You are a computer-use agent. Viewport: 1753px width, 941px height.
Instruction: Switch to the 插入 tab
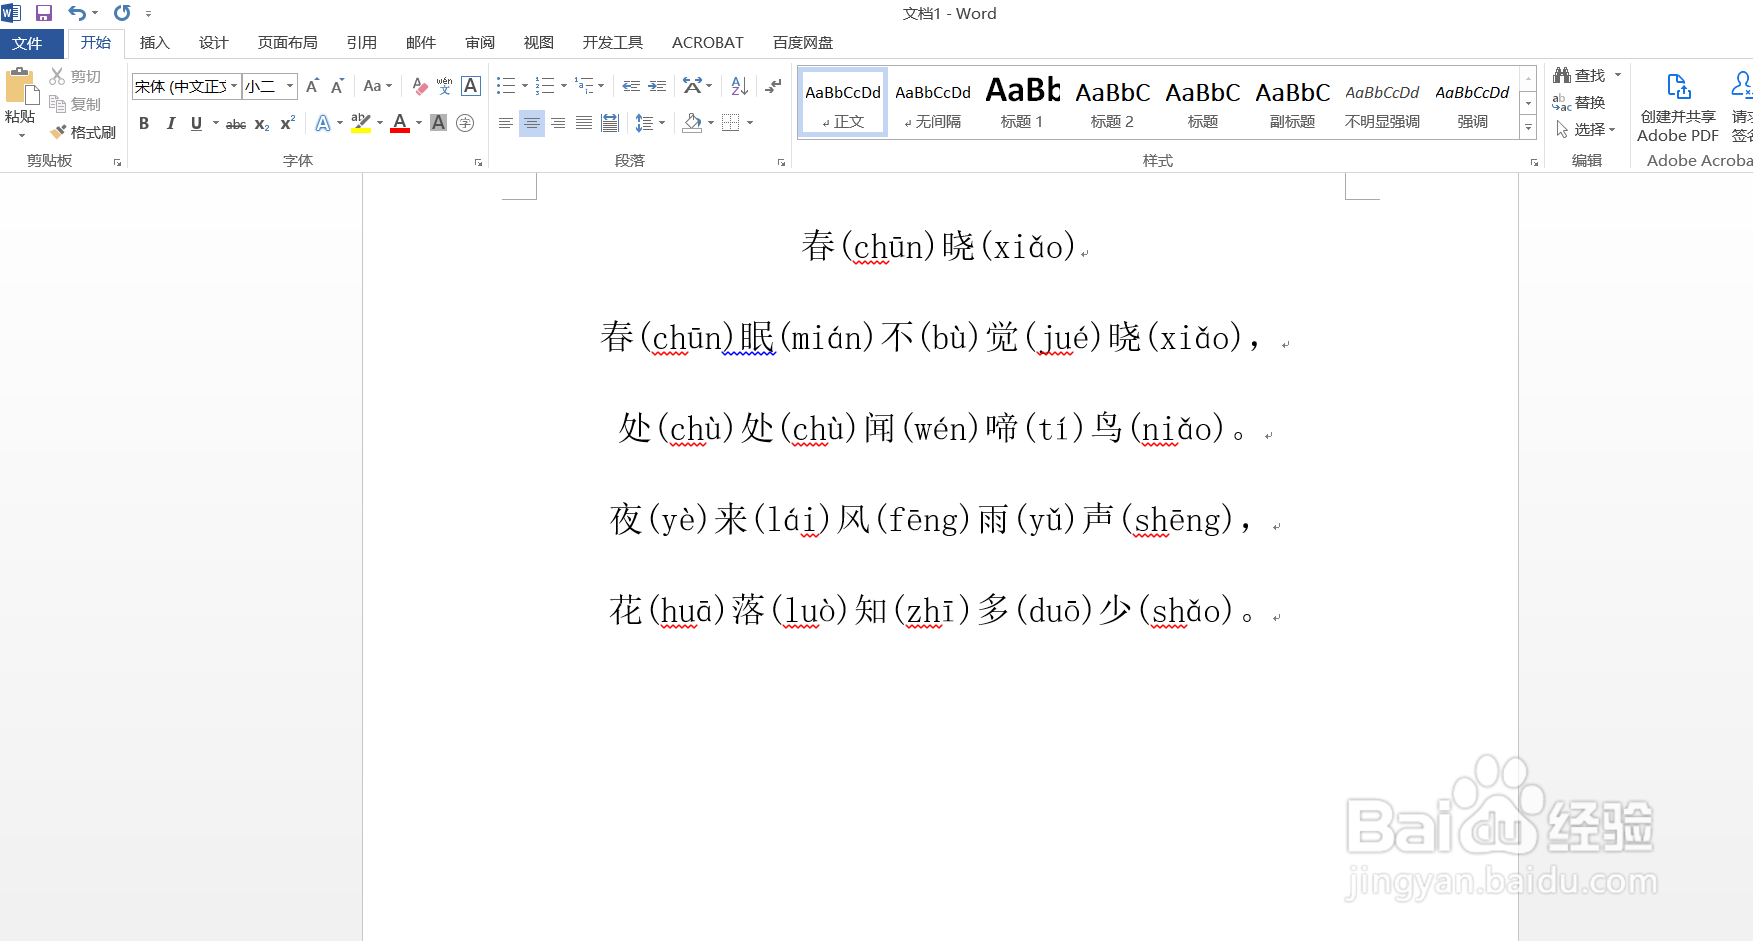[x=155, y=43]
